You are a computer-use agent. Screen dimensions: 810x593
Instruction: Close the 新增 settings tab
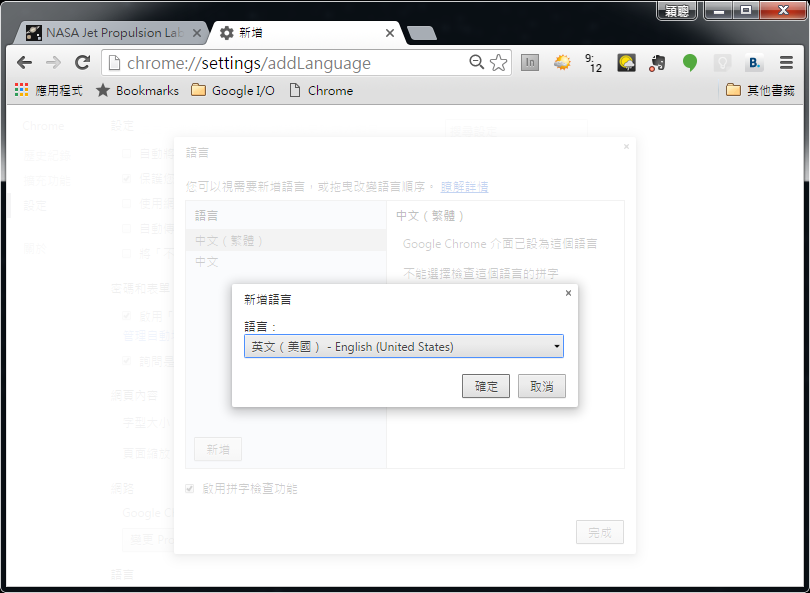click(x=390, y=33)
